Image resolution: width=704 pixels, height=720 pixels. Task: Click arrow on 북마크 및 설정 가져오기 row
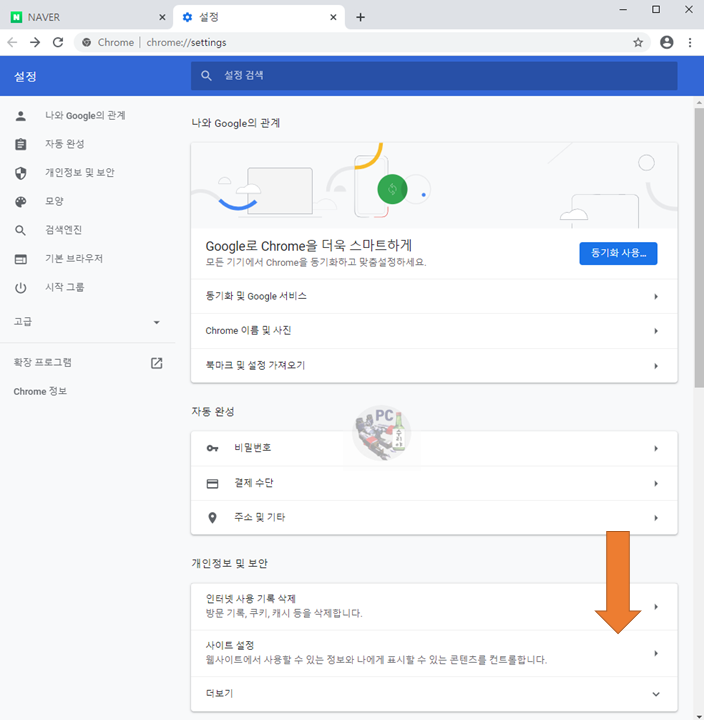pyautogui.click(x=656, y=366)
